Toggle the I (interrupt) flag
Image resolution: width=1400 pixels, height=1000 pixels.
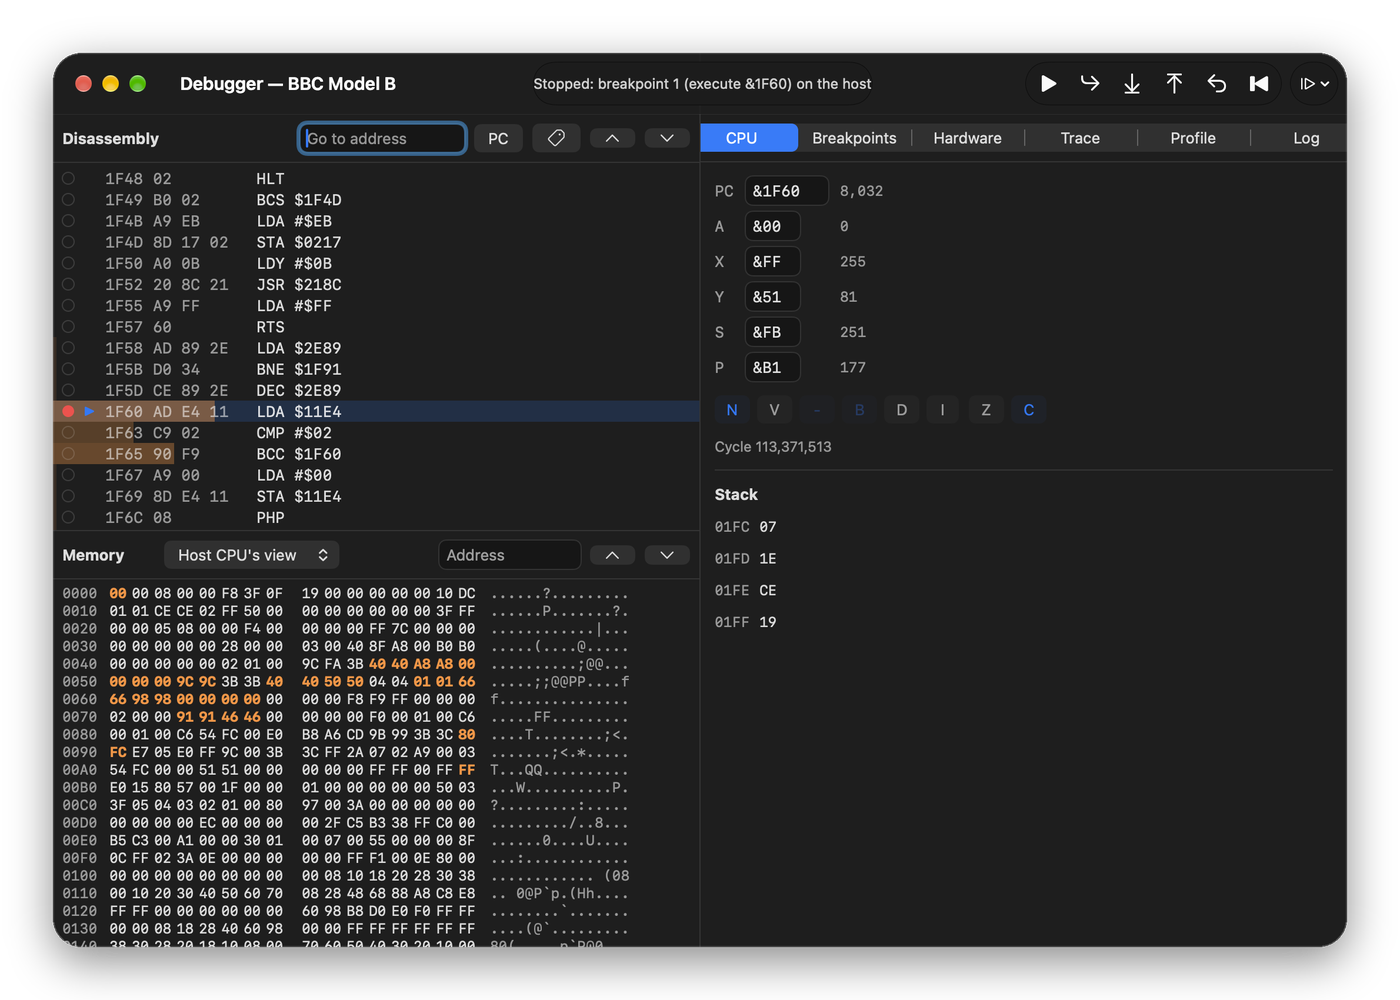[943, 410]
